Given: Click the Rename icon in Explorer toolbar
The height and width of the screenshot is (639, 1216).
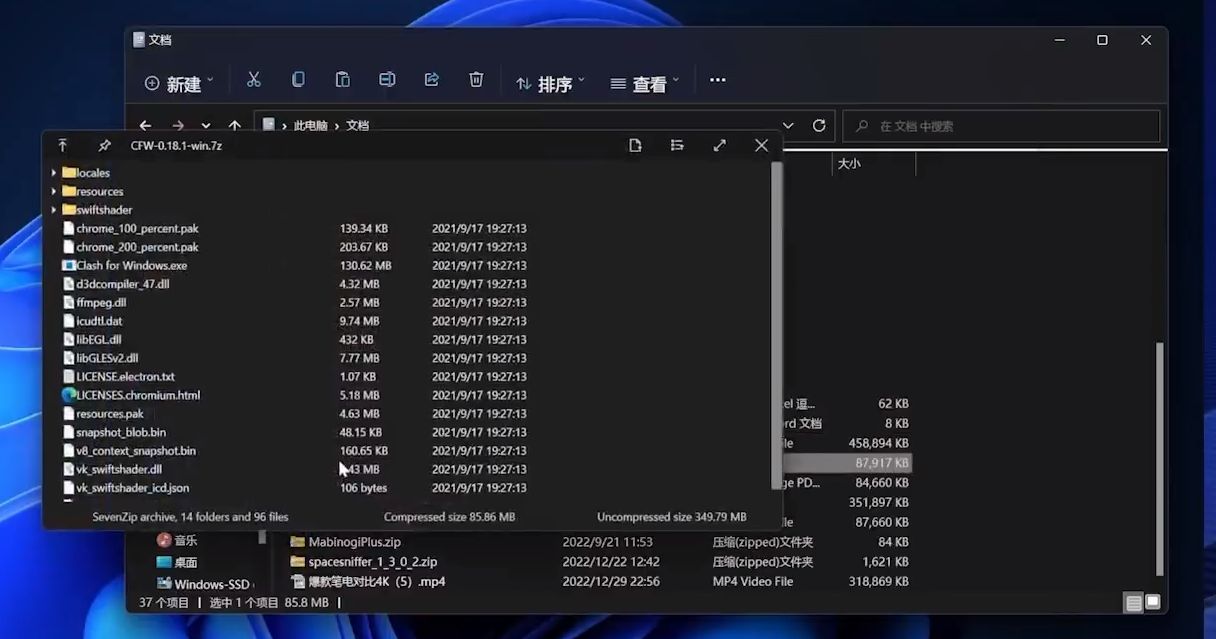Looking at the screenshot, I should (x=387, y=80).
